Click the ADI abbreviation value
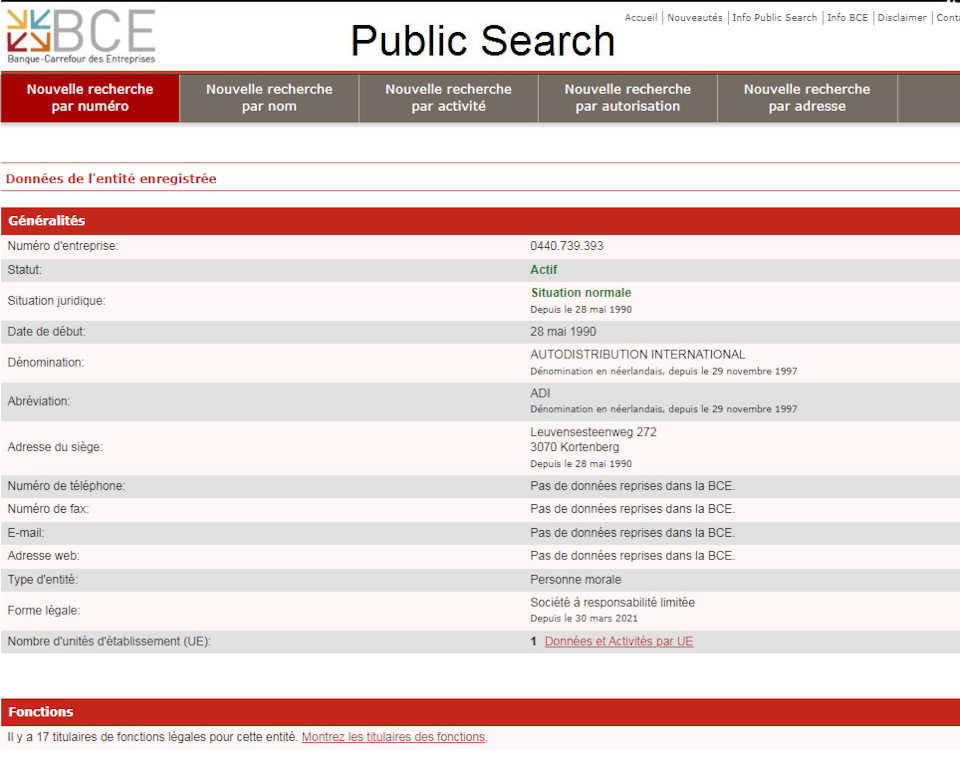The width and height of the screenshot is (960, 775). point(540,393)
